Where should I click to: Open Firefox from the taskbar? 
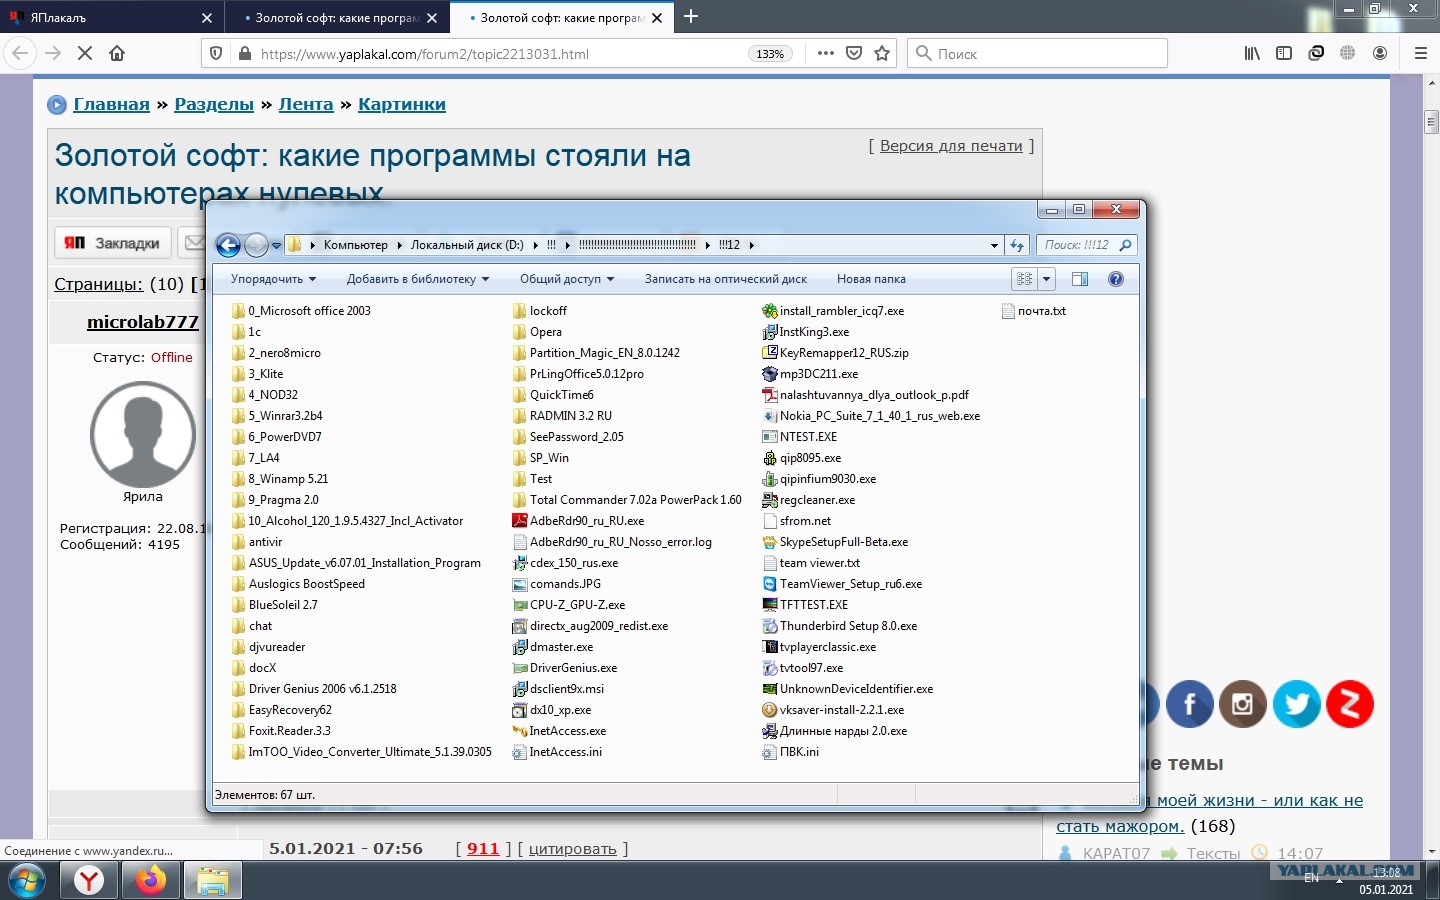(151, 881)
